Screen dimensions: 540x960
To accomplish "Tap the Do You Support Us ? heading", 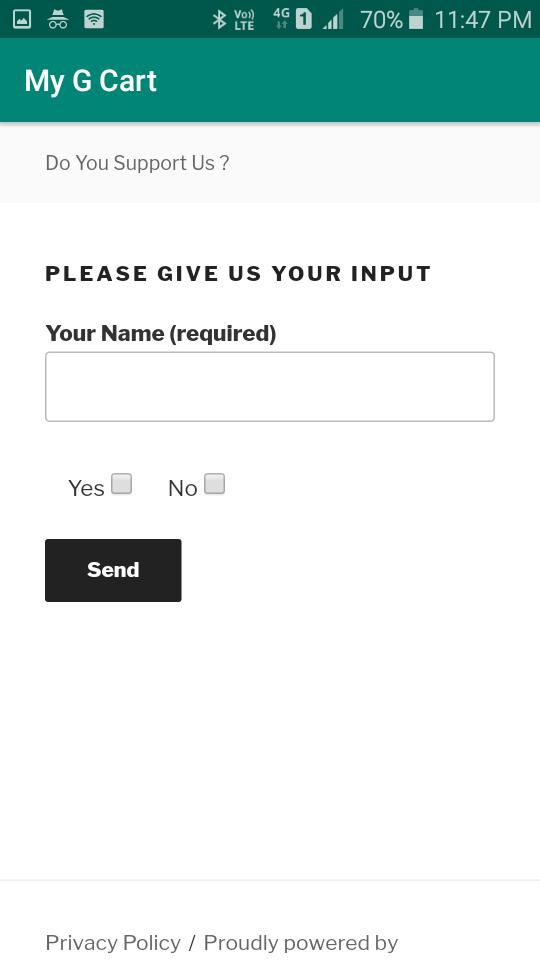I will [x=137, y=163].
